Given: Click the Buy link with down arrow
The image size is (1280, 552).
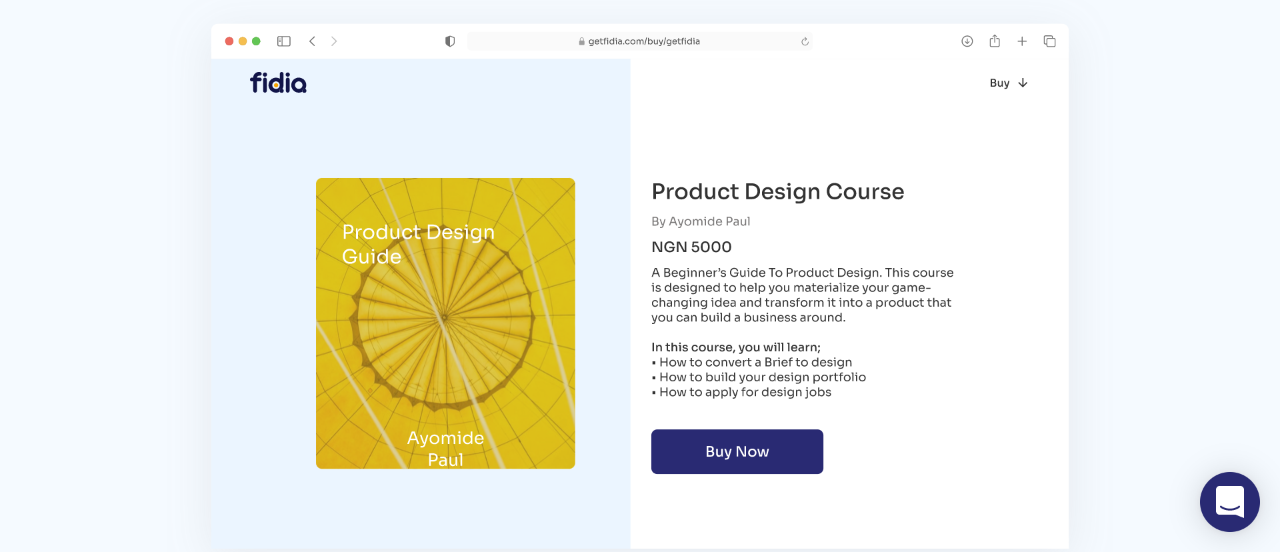Looking at the screenshot, I should (1008, 83).
